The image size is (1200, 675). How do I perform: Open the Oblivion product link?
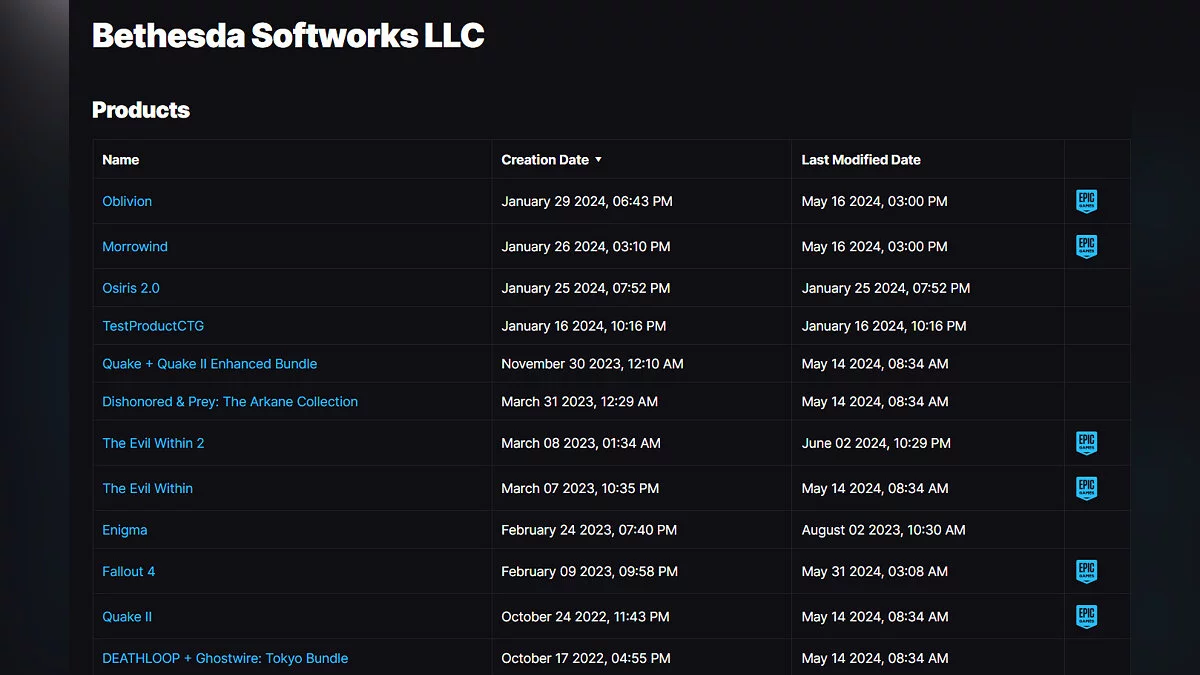click(x=127, y=201)
